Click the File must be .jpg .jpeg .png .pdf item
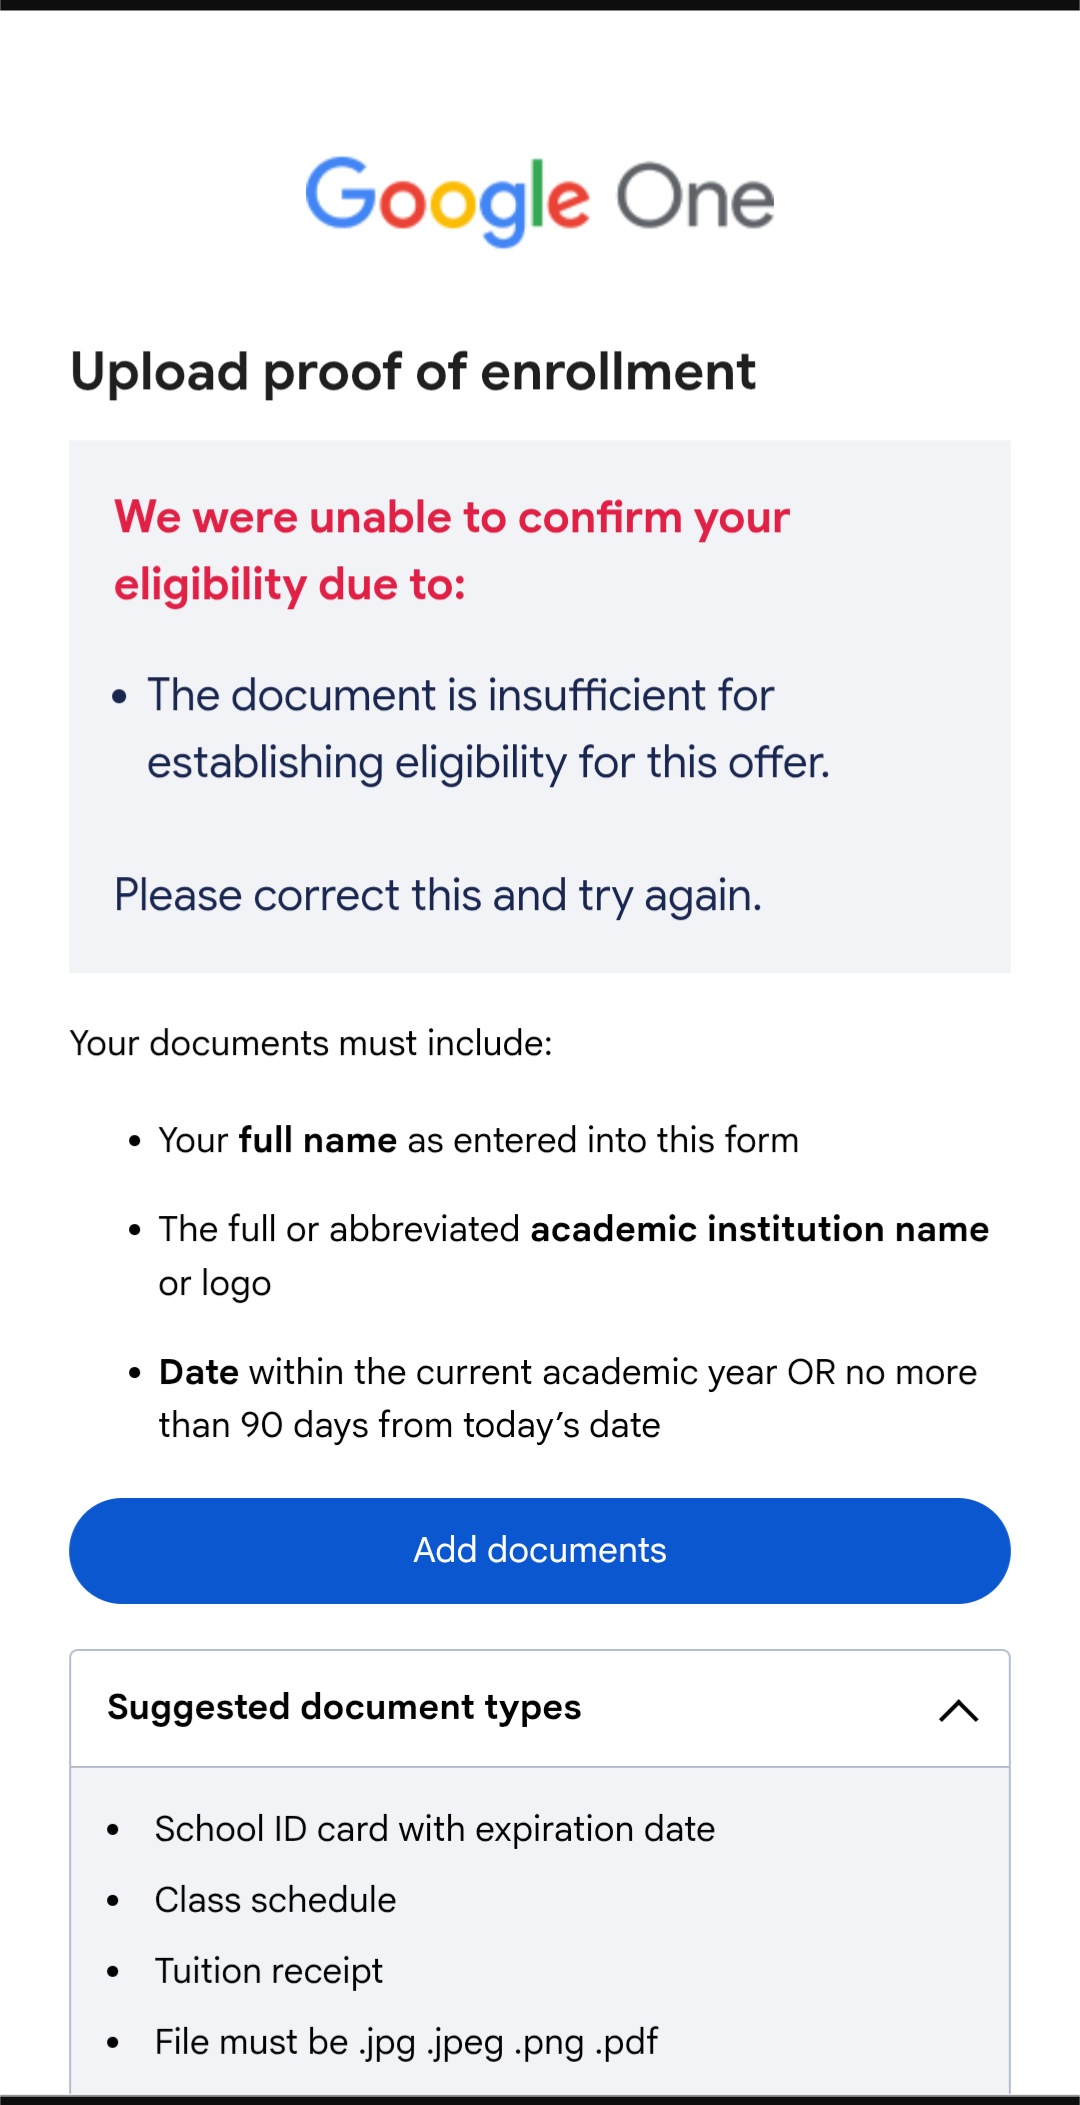This screenshot has height=2105, width=1080. tap(406, 2042)
